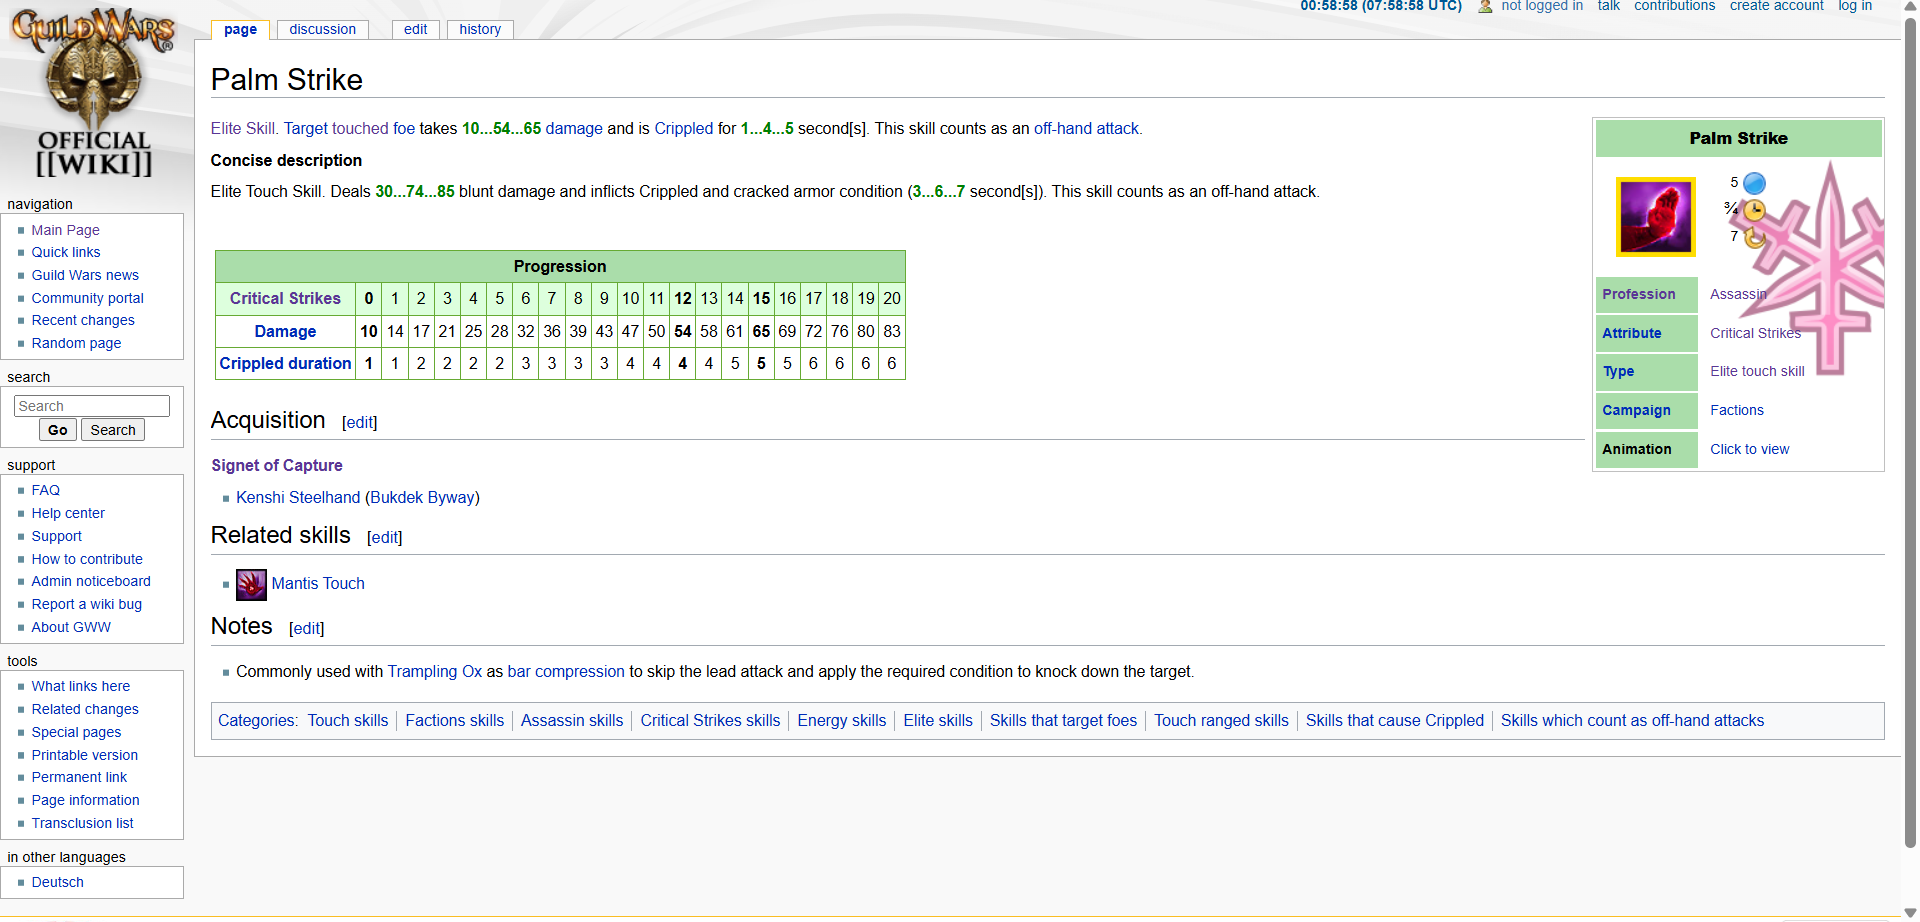Open the Trampling Ox link
This screenshot has width=1920, height=922.
pyautogui.click(x=435, y=671)
